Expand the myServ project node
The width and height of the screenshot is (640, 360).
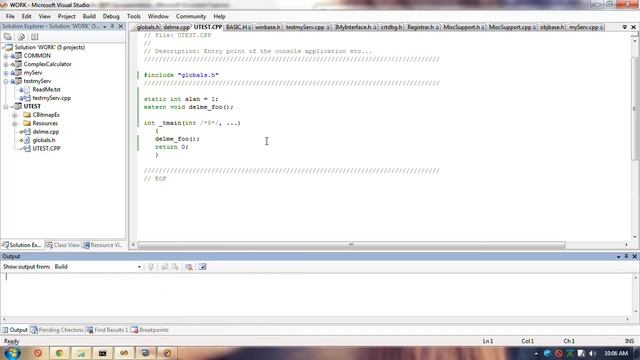(6, 73)
